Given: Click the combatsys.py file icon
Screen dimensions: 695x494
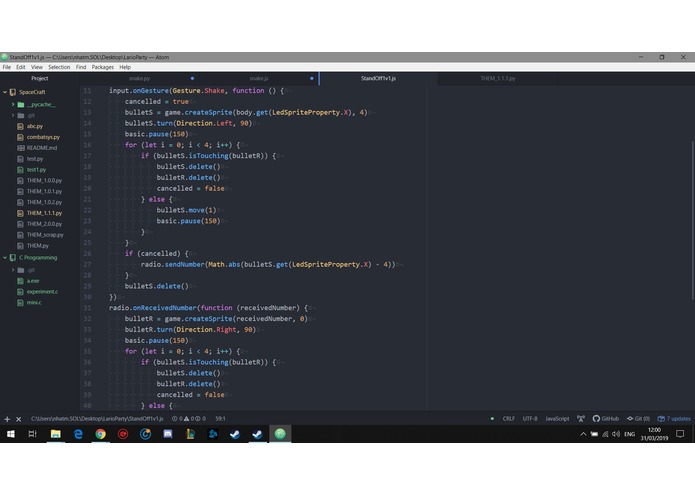Looking at the screenshot, I should coord(20,137).
